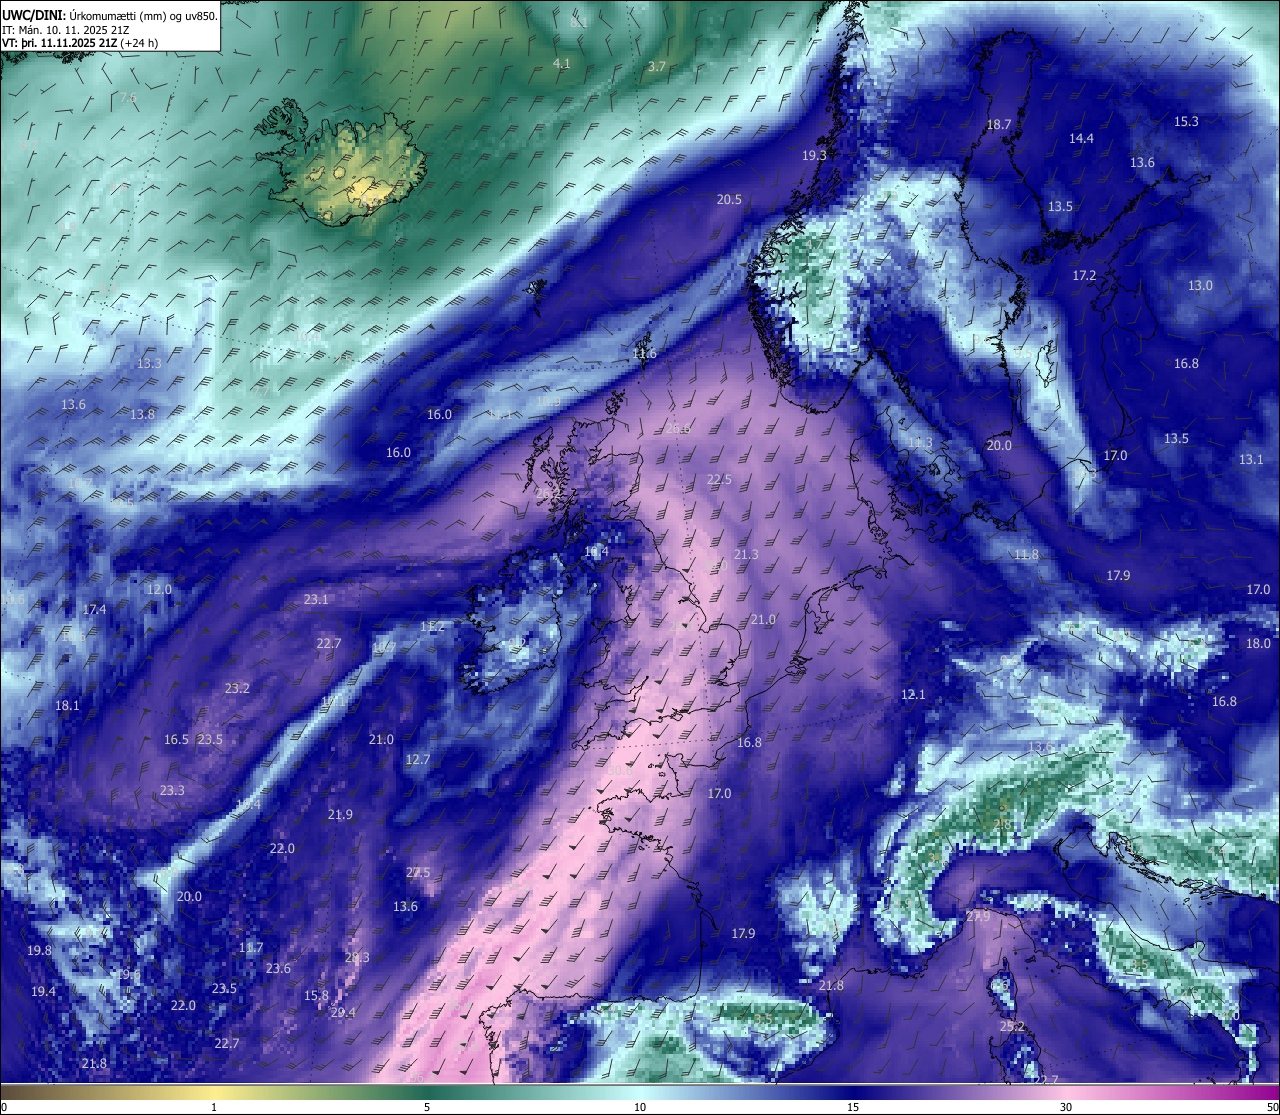Select the 23.3 map value
1280x1115 pixels.
pos(172,791)
